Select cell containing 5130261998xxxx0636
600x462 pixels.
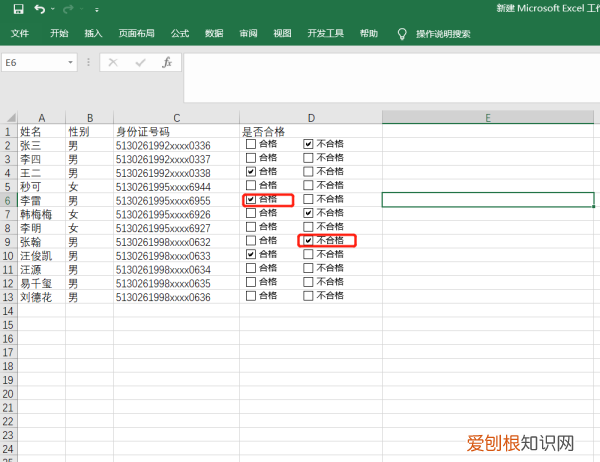176,297
